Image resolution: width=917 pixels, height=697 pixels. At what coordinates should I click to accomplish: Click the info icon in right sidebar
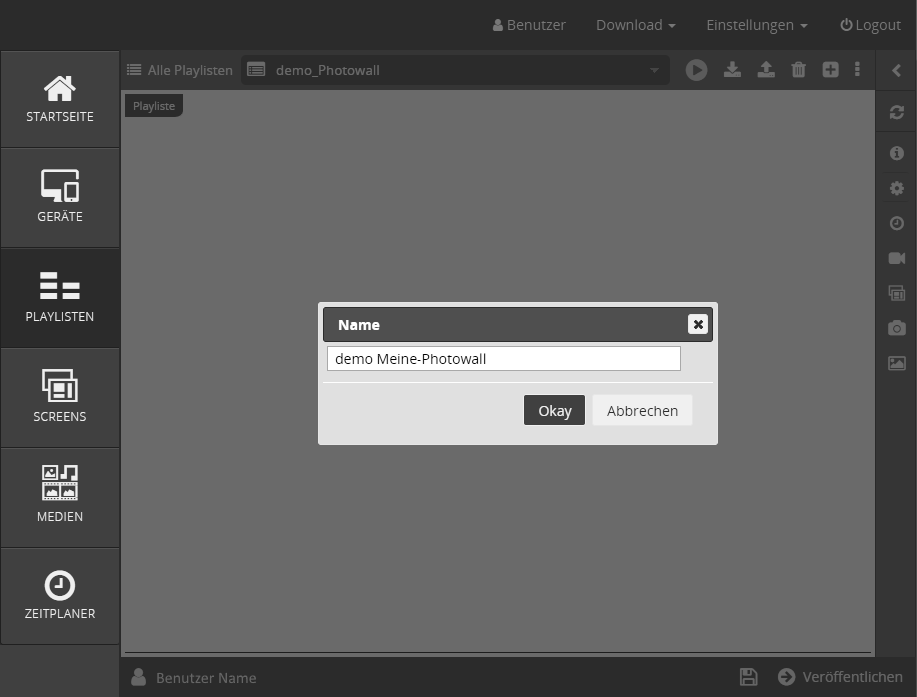point(896,153)
